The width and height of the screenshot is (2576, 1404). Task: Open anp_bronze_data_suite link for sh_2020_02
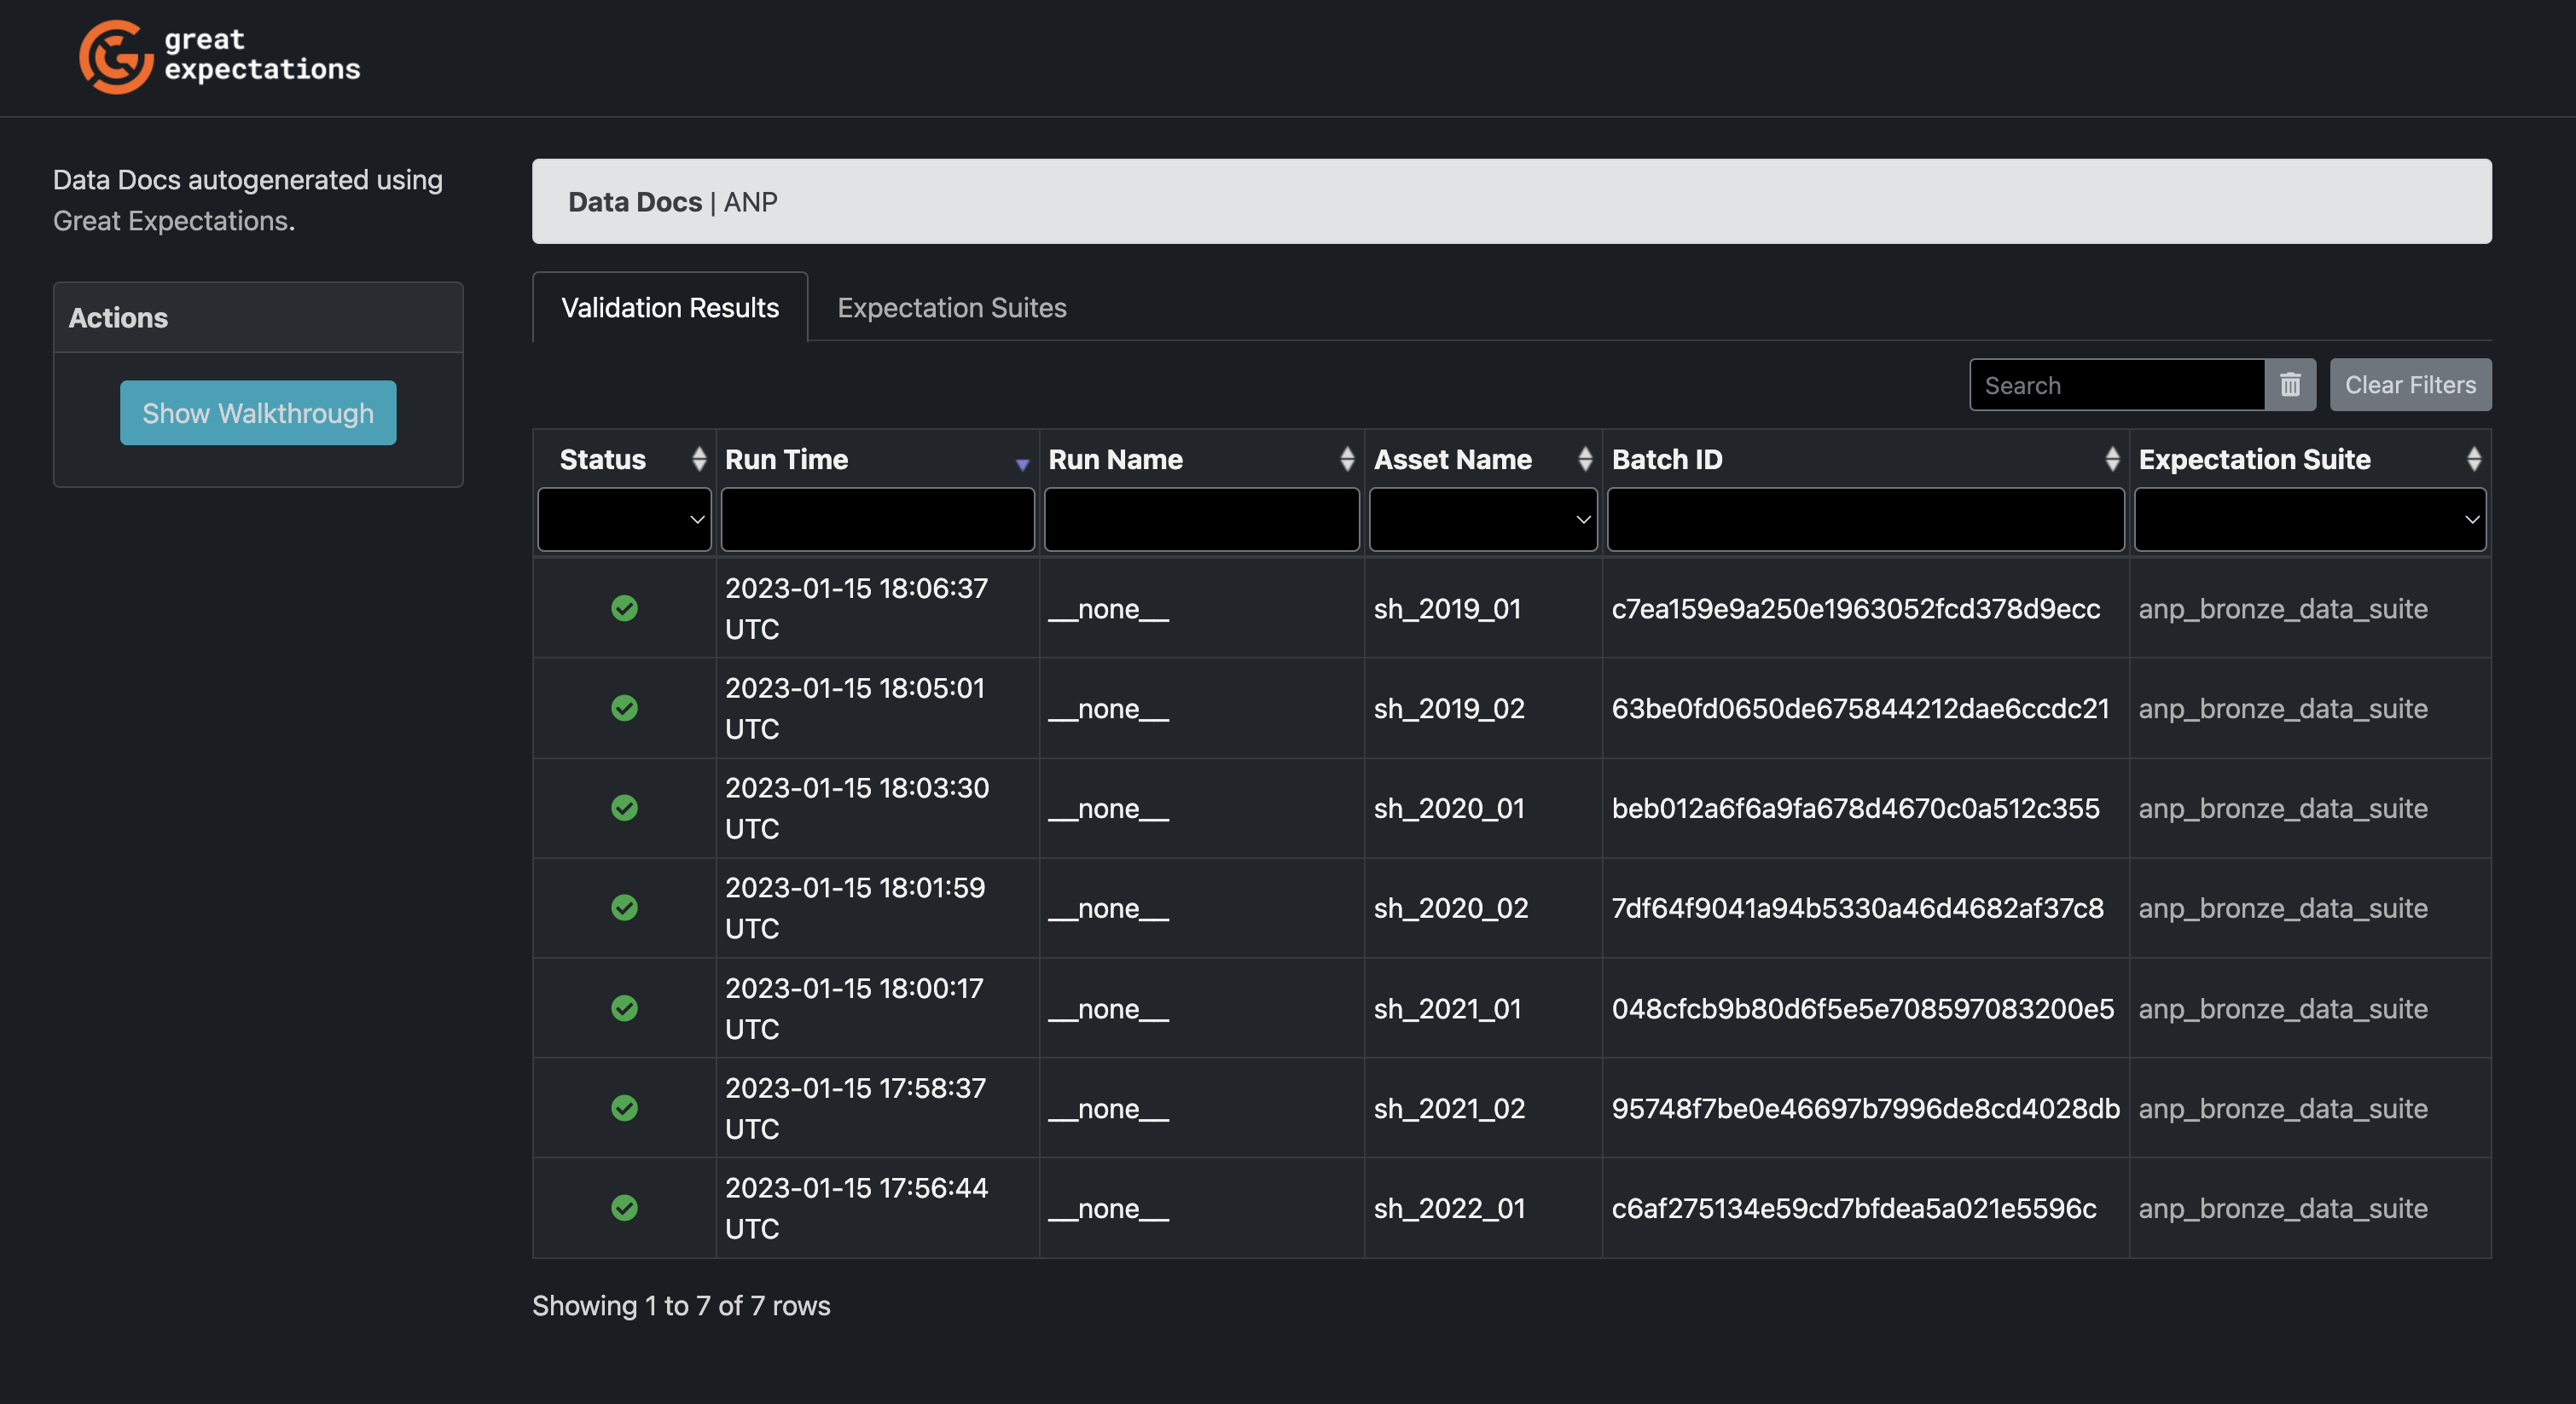[2283, 908]
